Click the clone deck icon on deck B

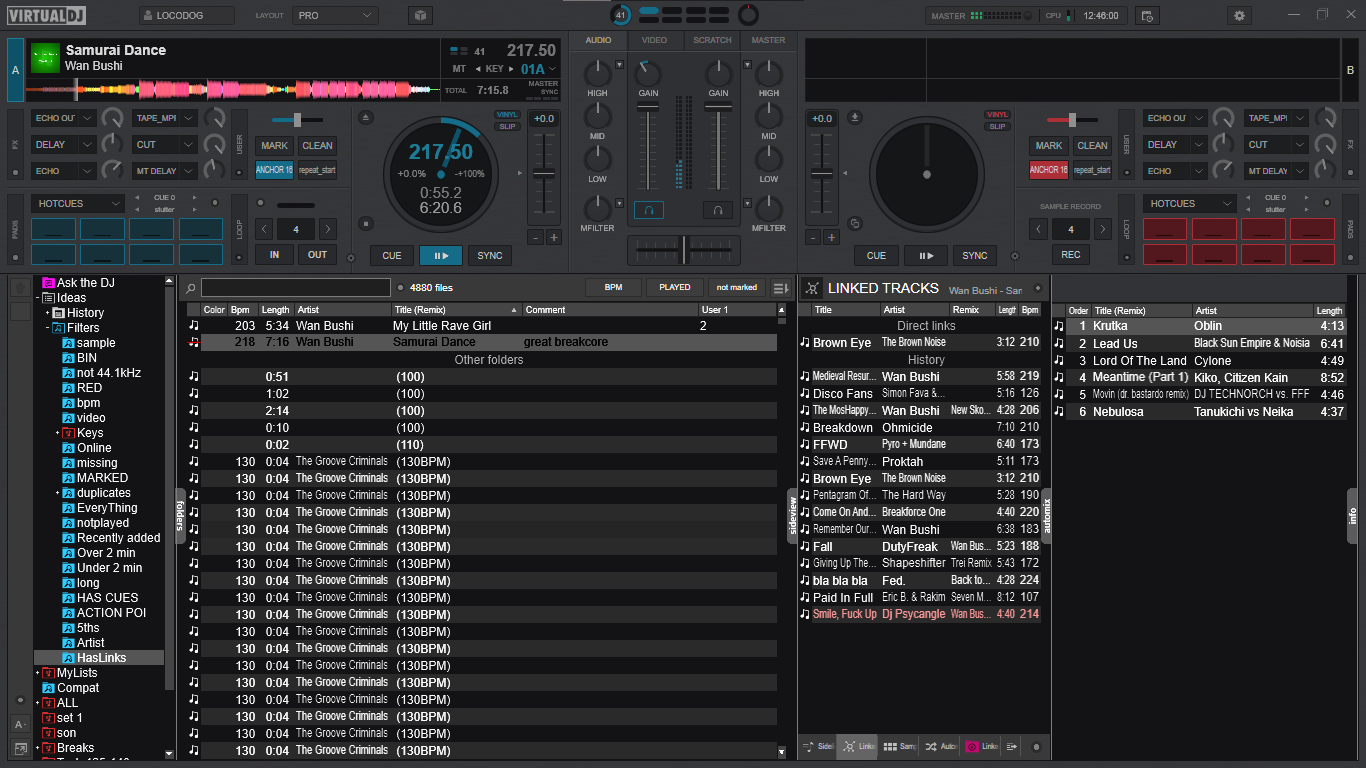[x=855, y=224]
